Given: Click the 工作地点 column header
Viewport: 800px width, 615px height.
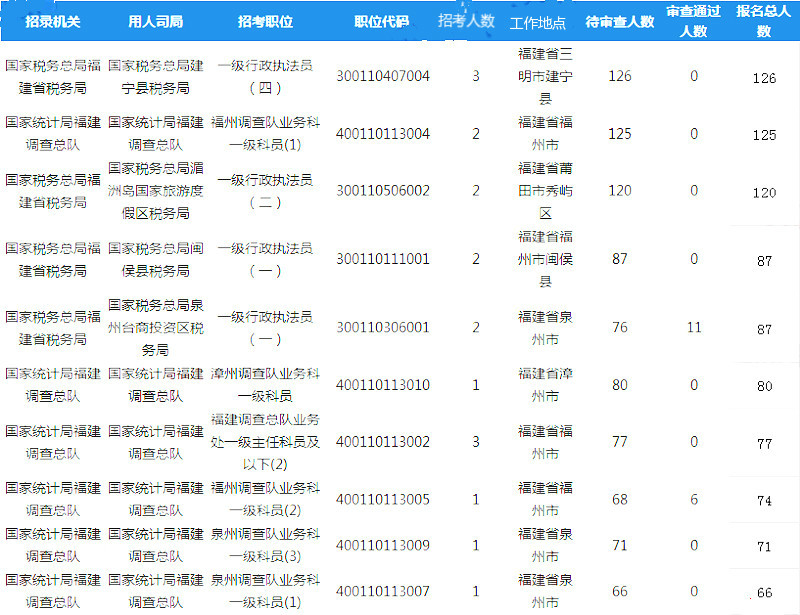Looking at the screenshot, I should click(x=538, y=23).
